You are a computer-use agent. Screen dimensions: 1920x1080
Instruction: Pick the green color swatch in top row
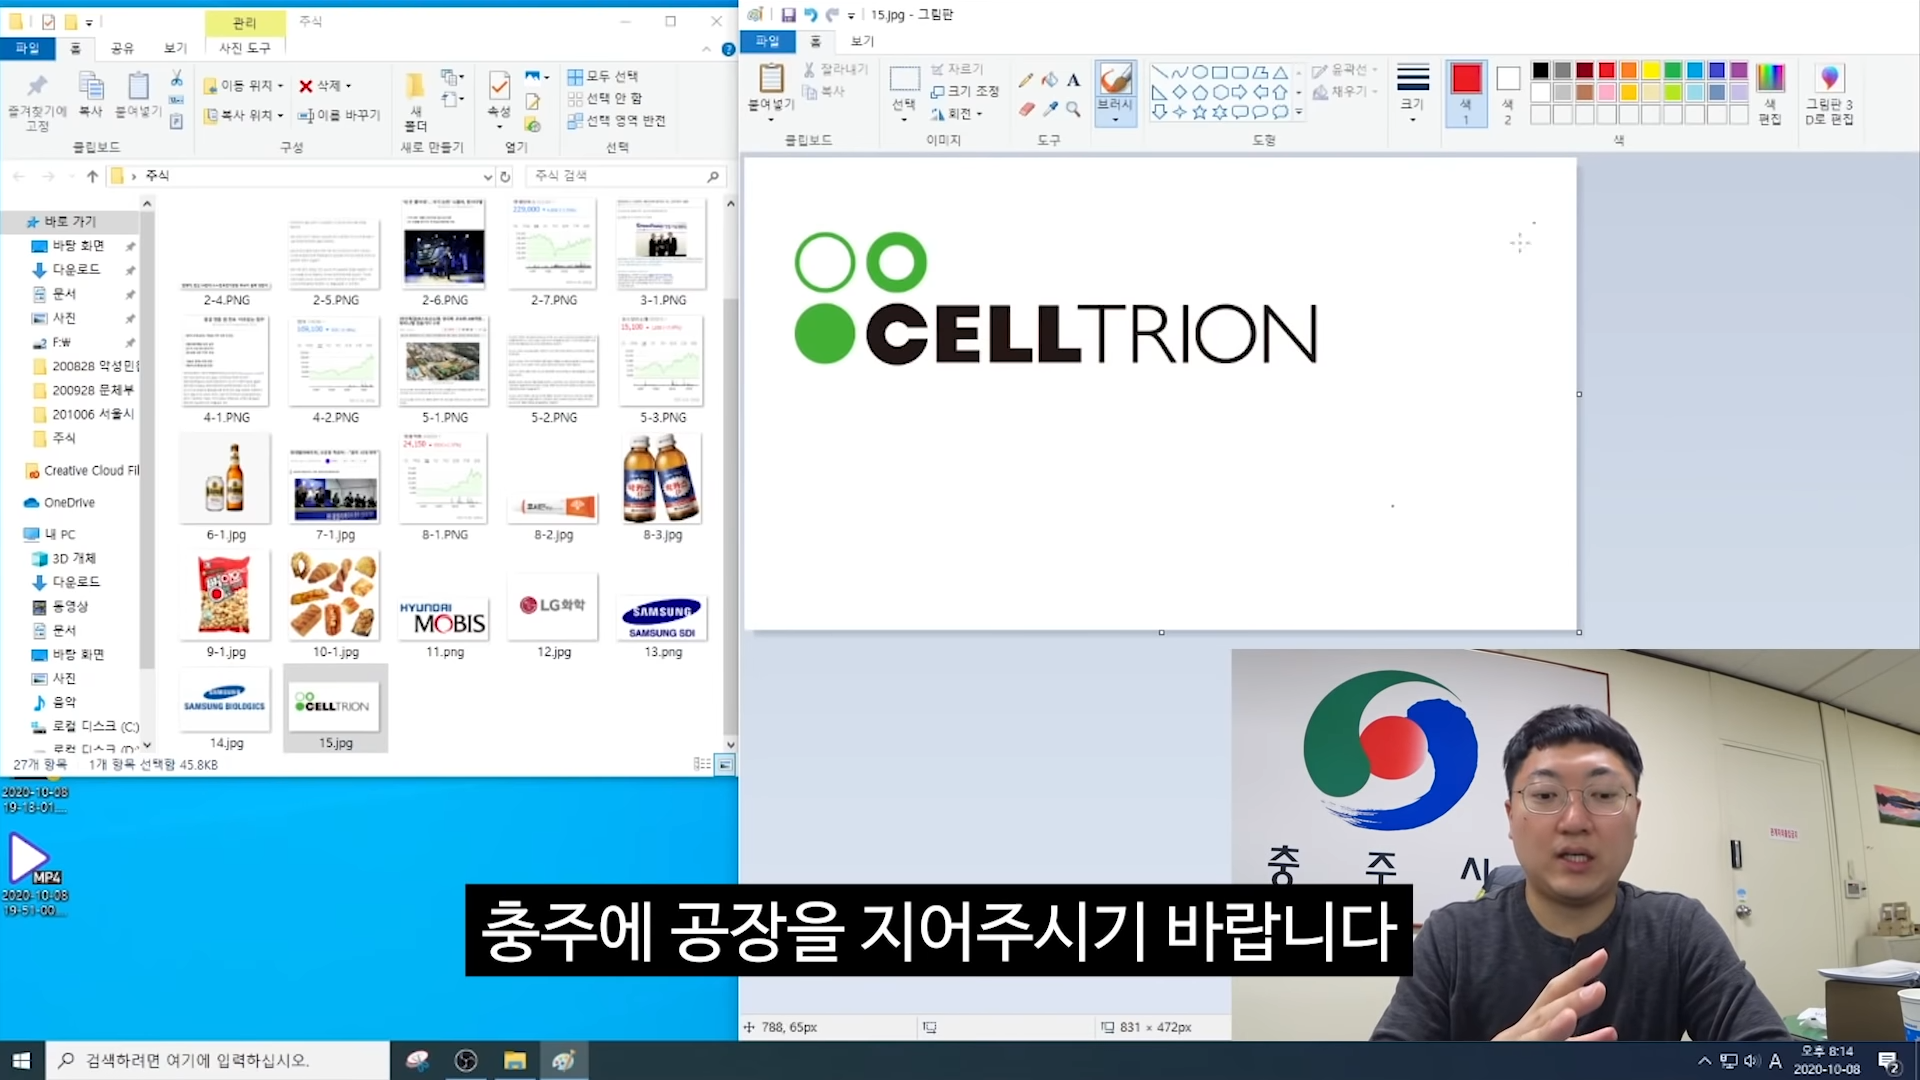coord(1673,70)
